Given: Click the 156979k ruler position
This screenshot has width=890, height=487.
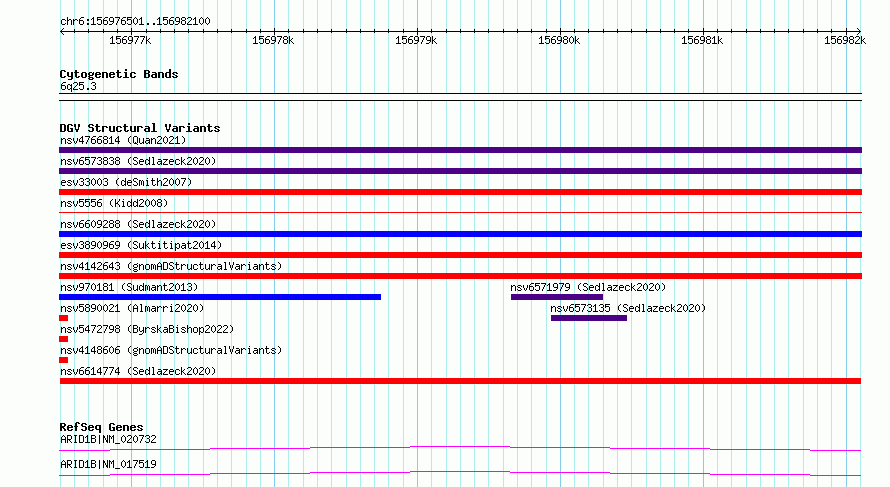Looking at the screenshot, I should click(x=416, y=40).
